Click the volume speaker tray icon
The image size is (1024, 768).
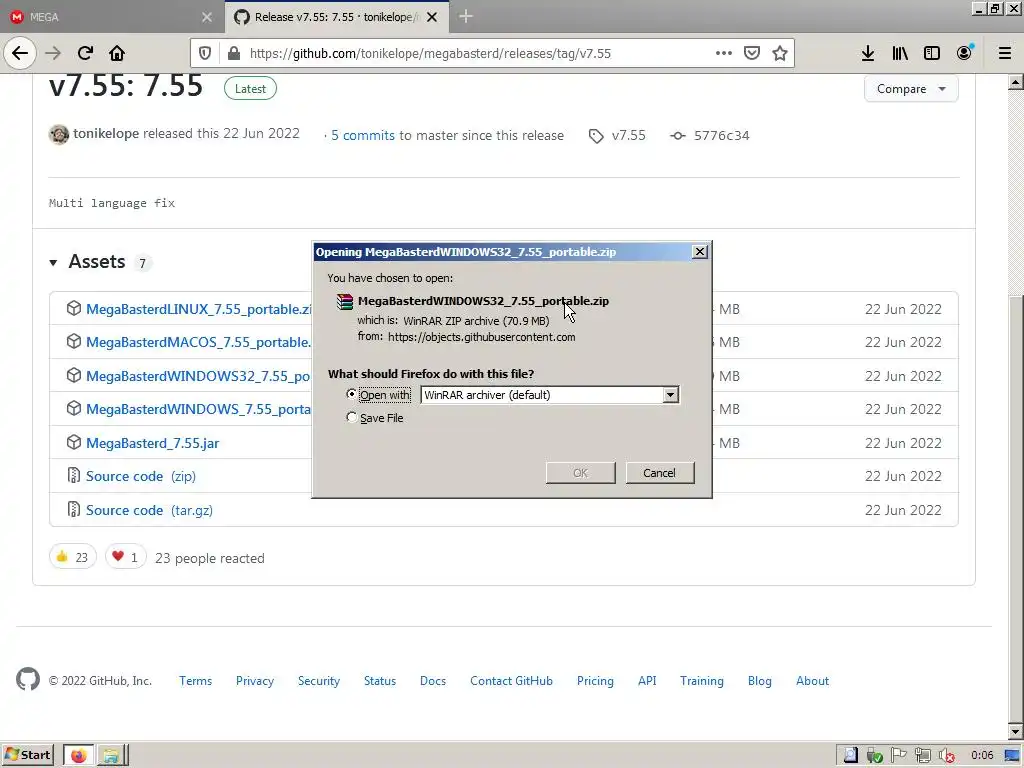(946, 756)
